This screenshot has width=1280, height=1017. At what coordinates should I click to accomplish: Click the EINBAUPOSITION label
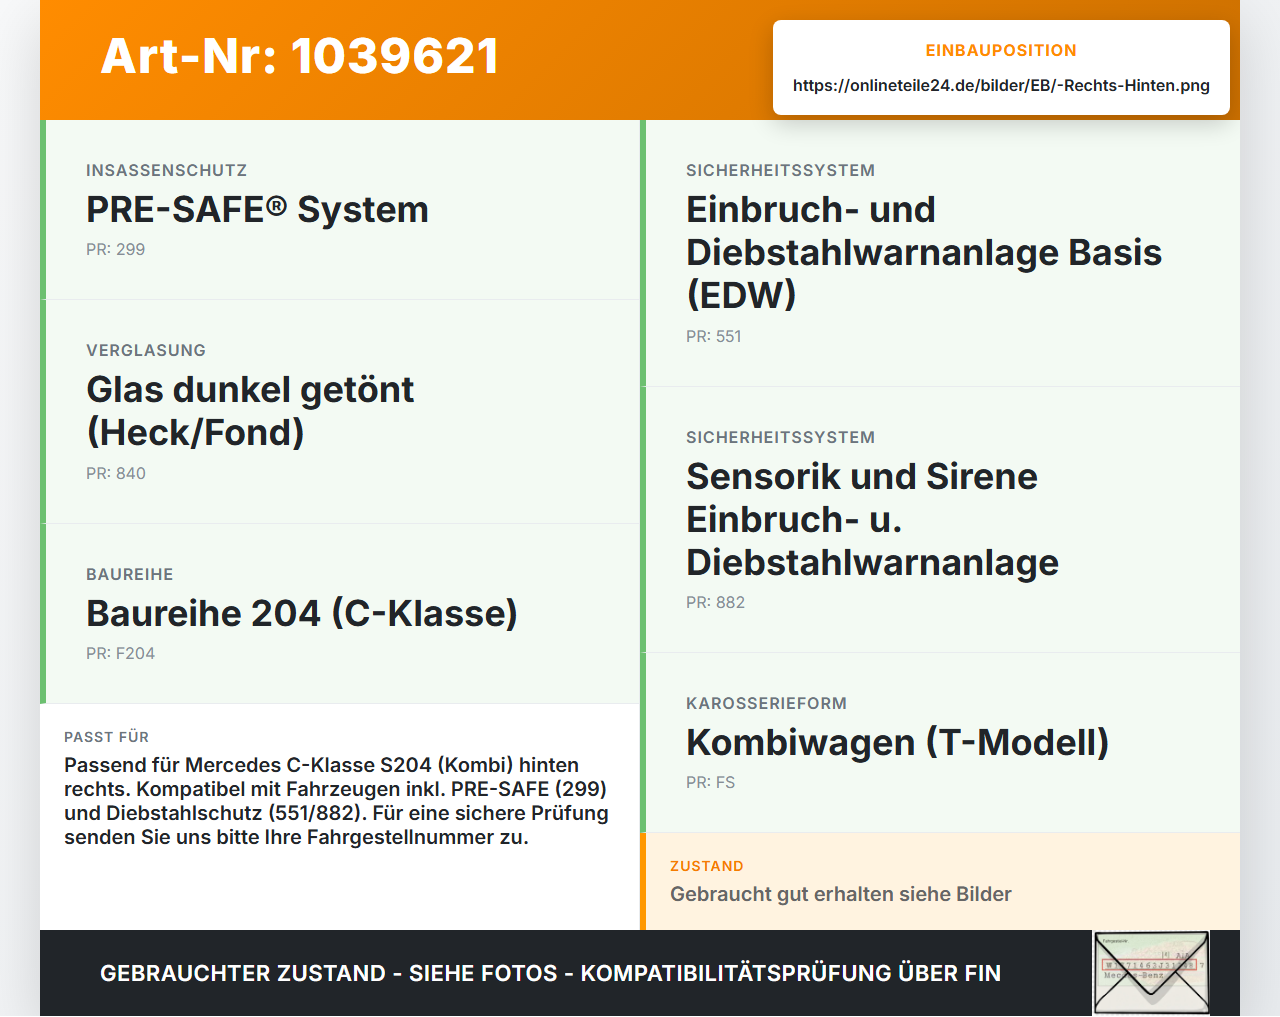tap(1001, 50)
